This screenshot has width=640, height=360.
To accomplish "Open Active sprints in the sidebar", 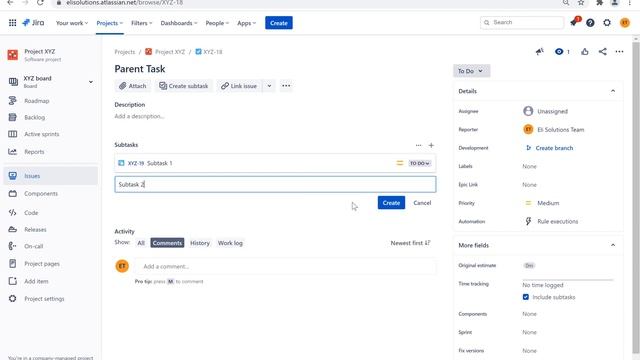I will coord(41,134).
